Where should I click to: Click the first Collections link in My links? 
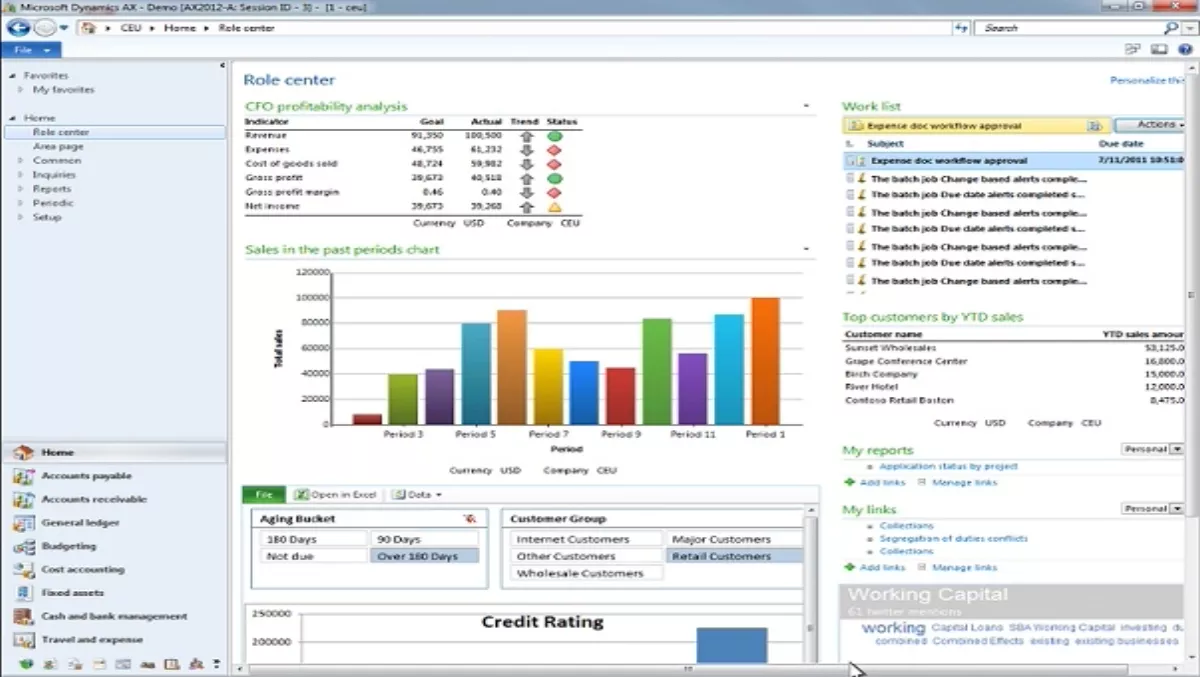click(907, 525)
